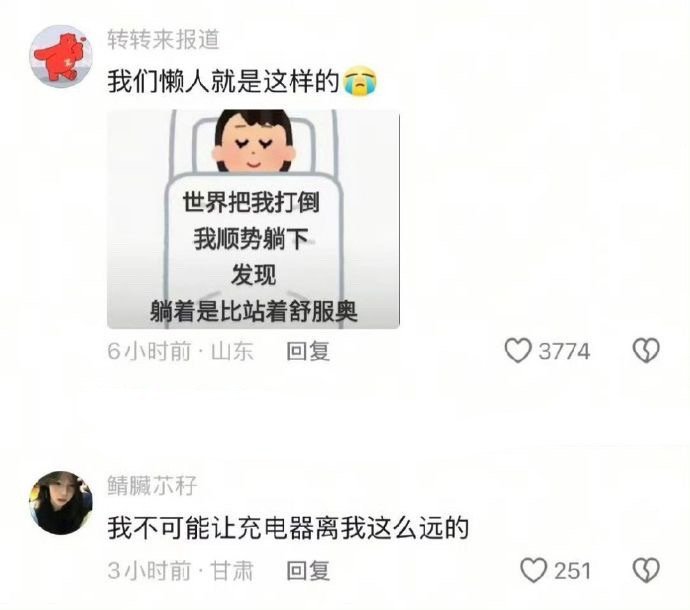Open username 鲭臟尔籽
Image resolution: width=690 pixels, height=610 pixels.
point(152,485)
